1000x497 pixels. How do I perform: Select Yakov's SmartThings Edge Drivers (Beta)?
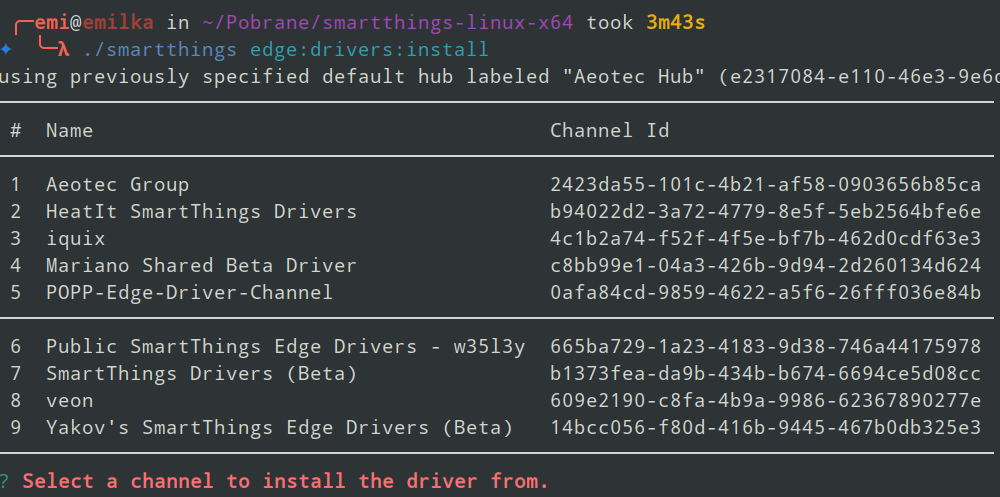tap(279, 428)
